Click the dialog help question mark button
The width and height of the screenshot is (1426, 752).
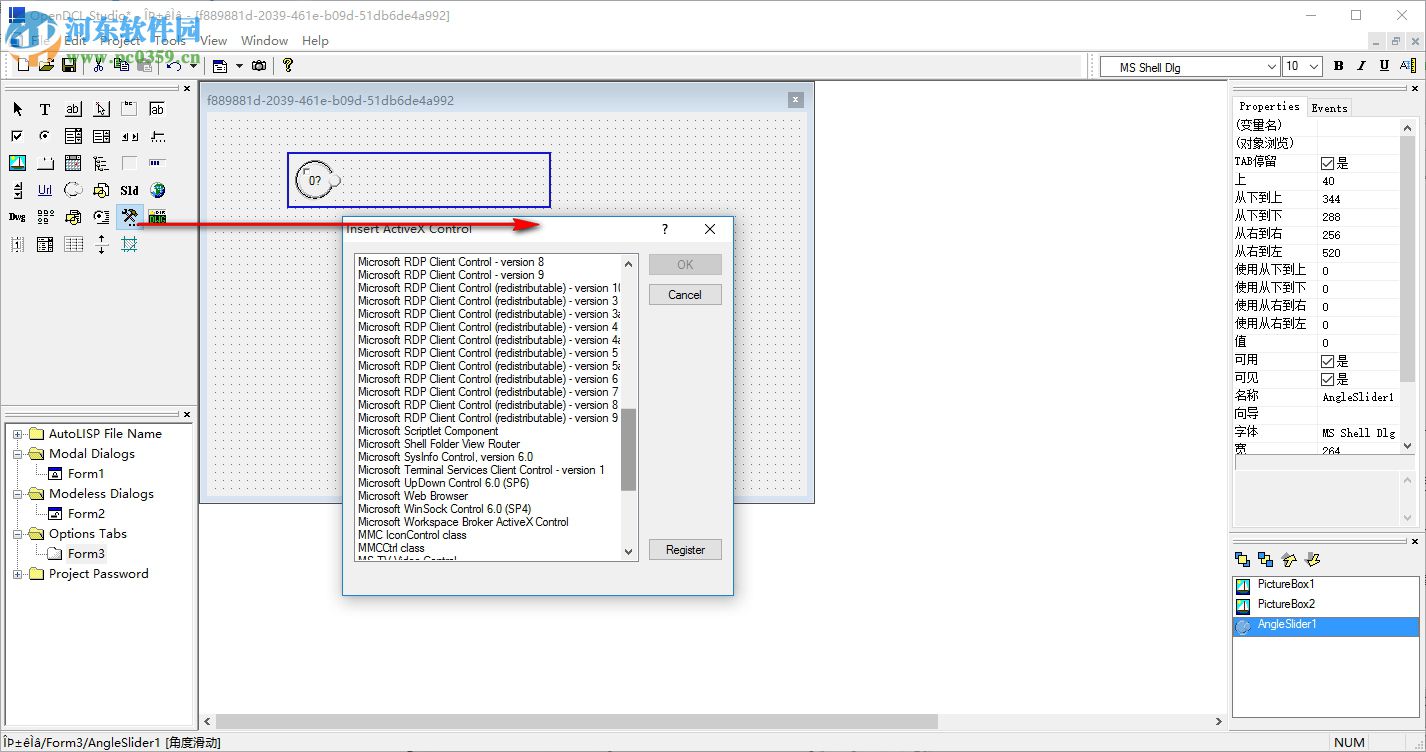665,229
